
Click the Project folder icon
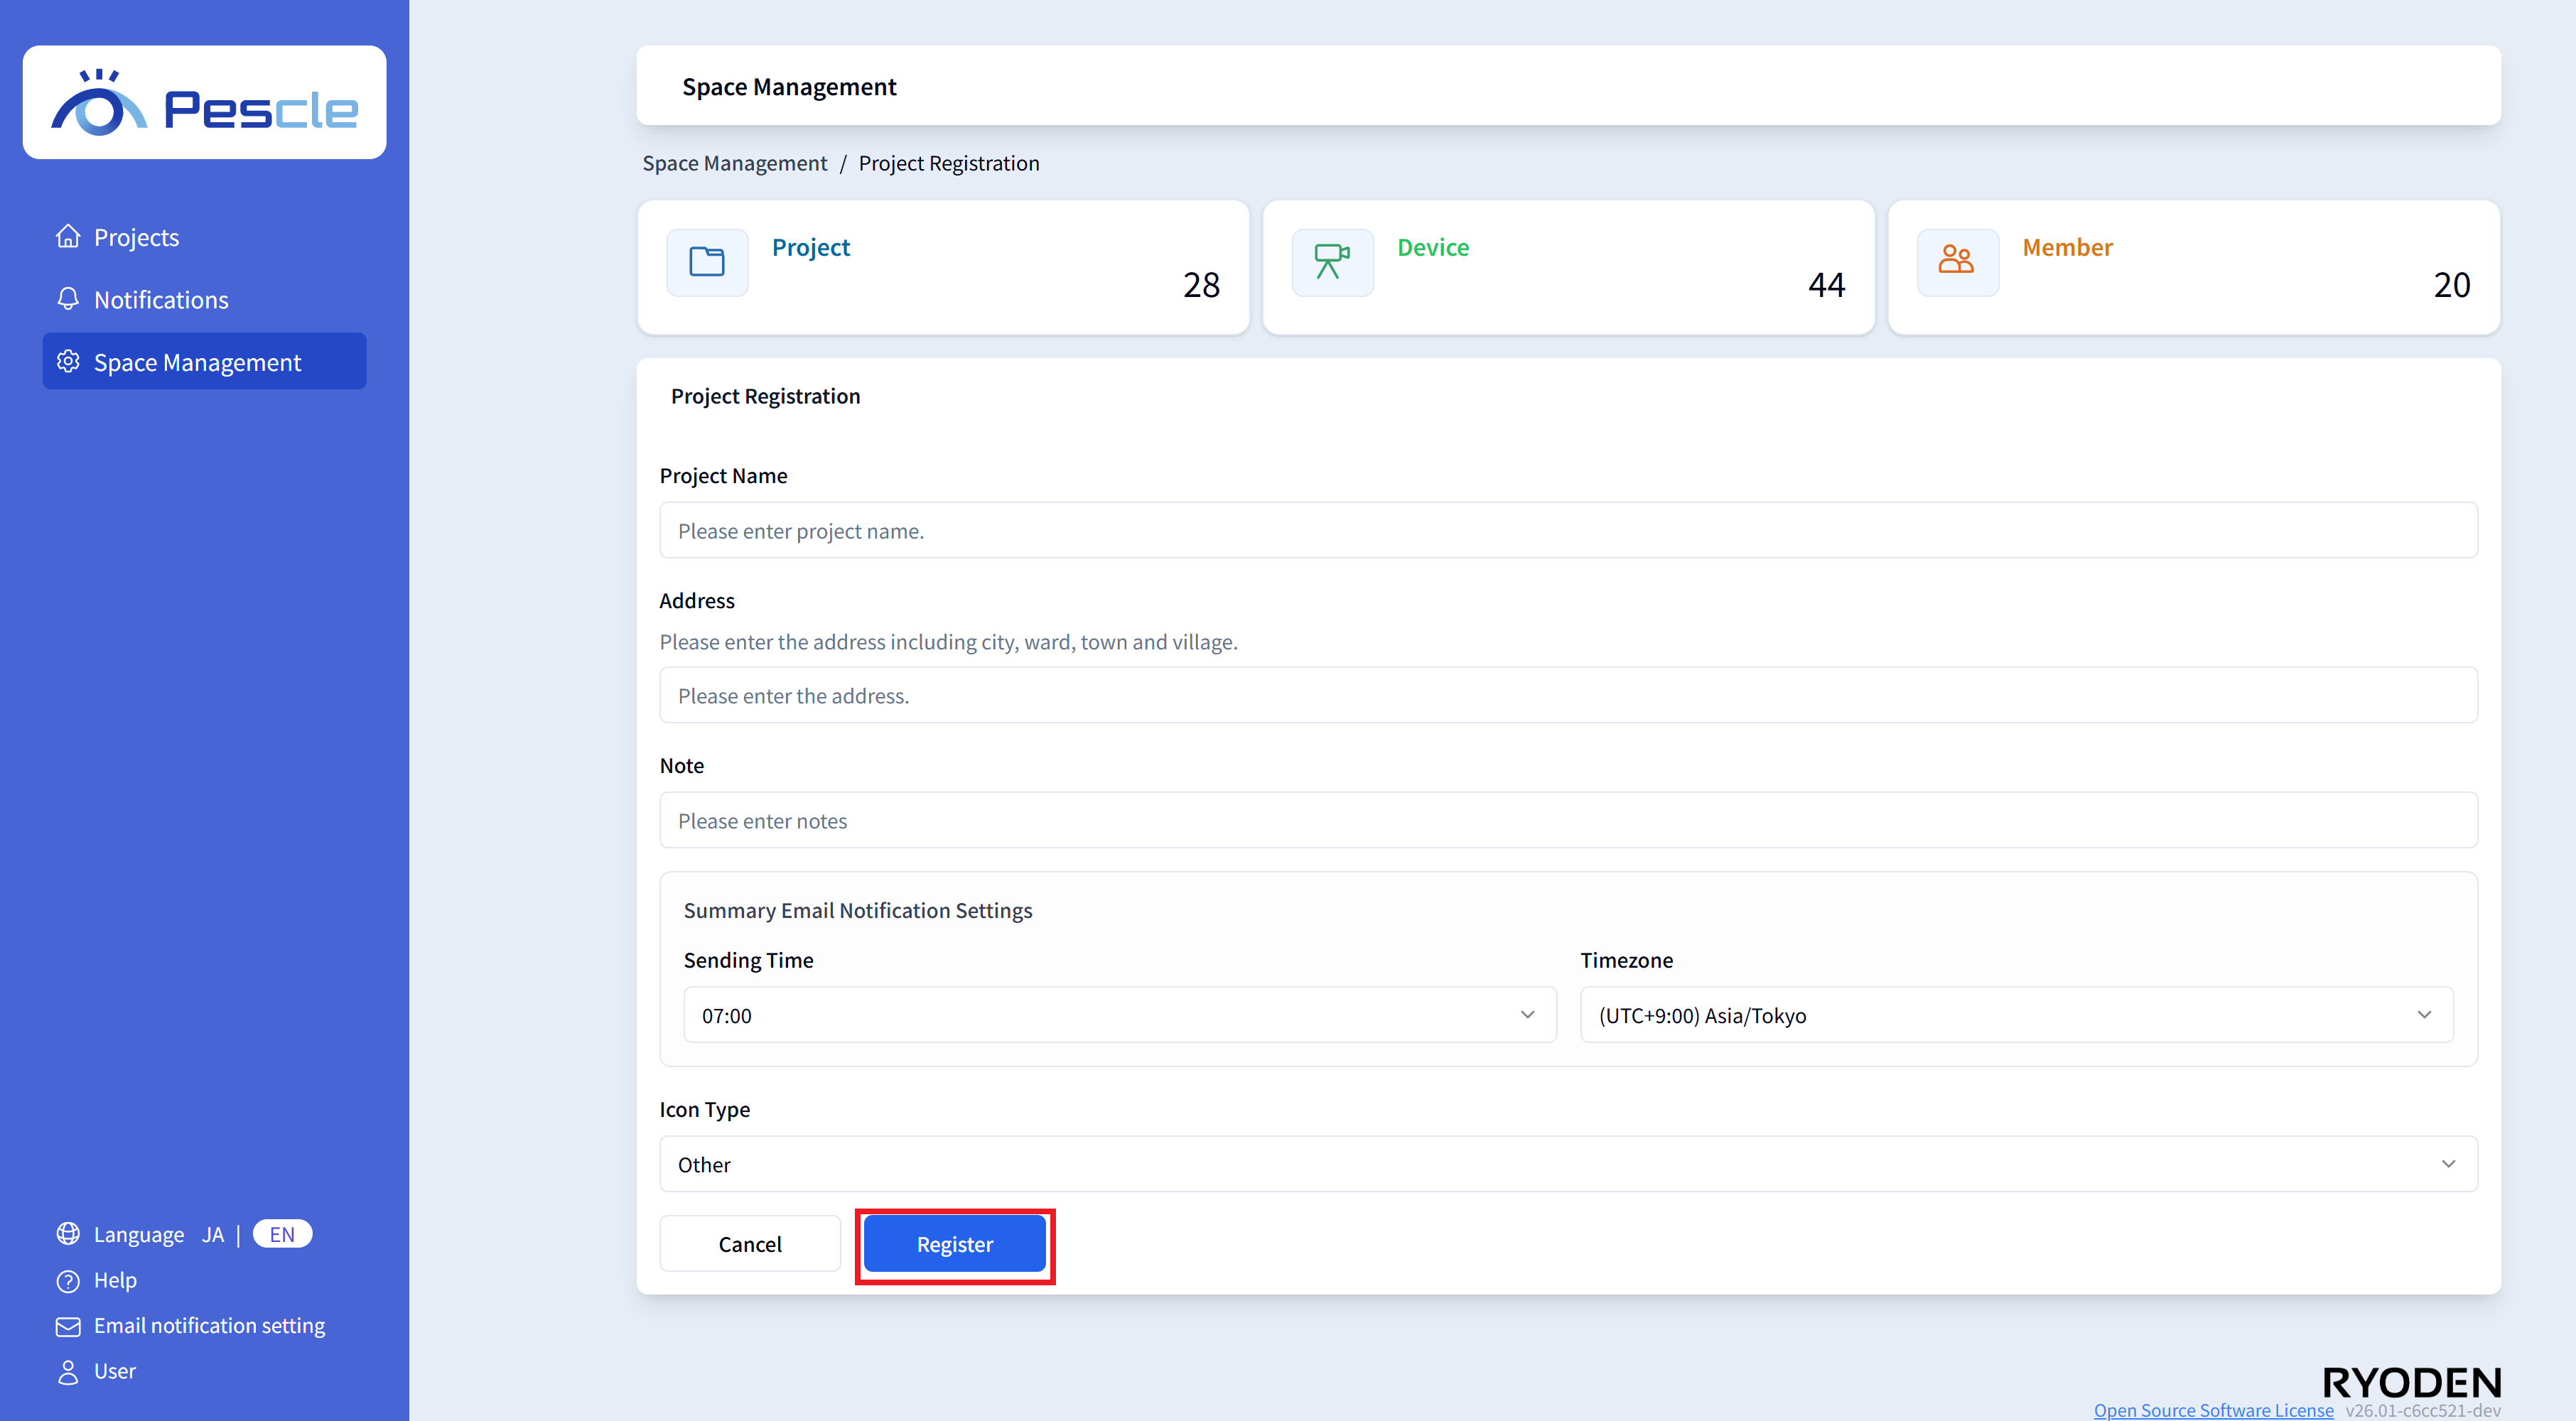click(707, 262)
